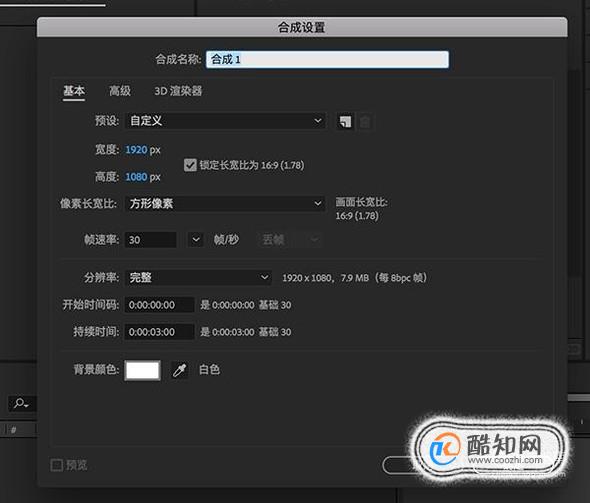Viewport: 590px width, 503px height.
Task: Open the 3D 渲染器 tab
Action: (178, 91)
